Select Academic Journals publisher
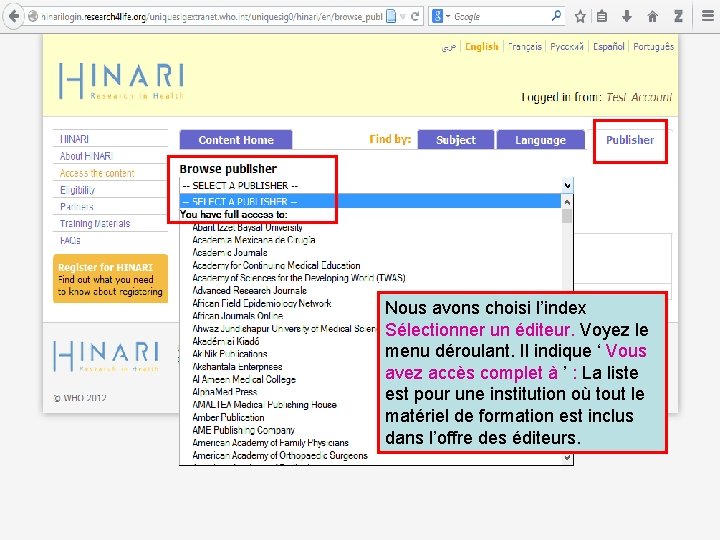The height and width of the screenshot is (540, 720). tap(230, 253)
